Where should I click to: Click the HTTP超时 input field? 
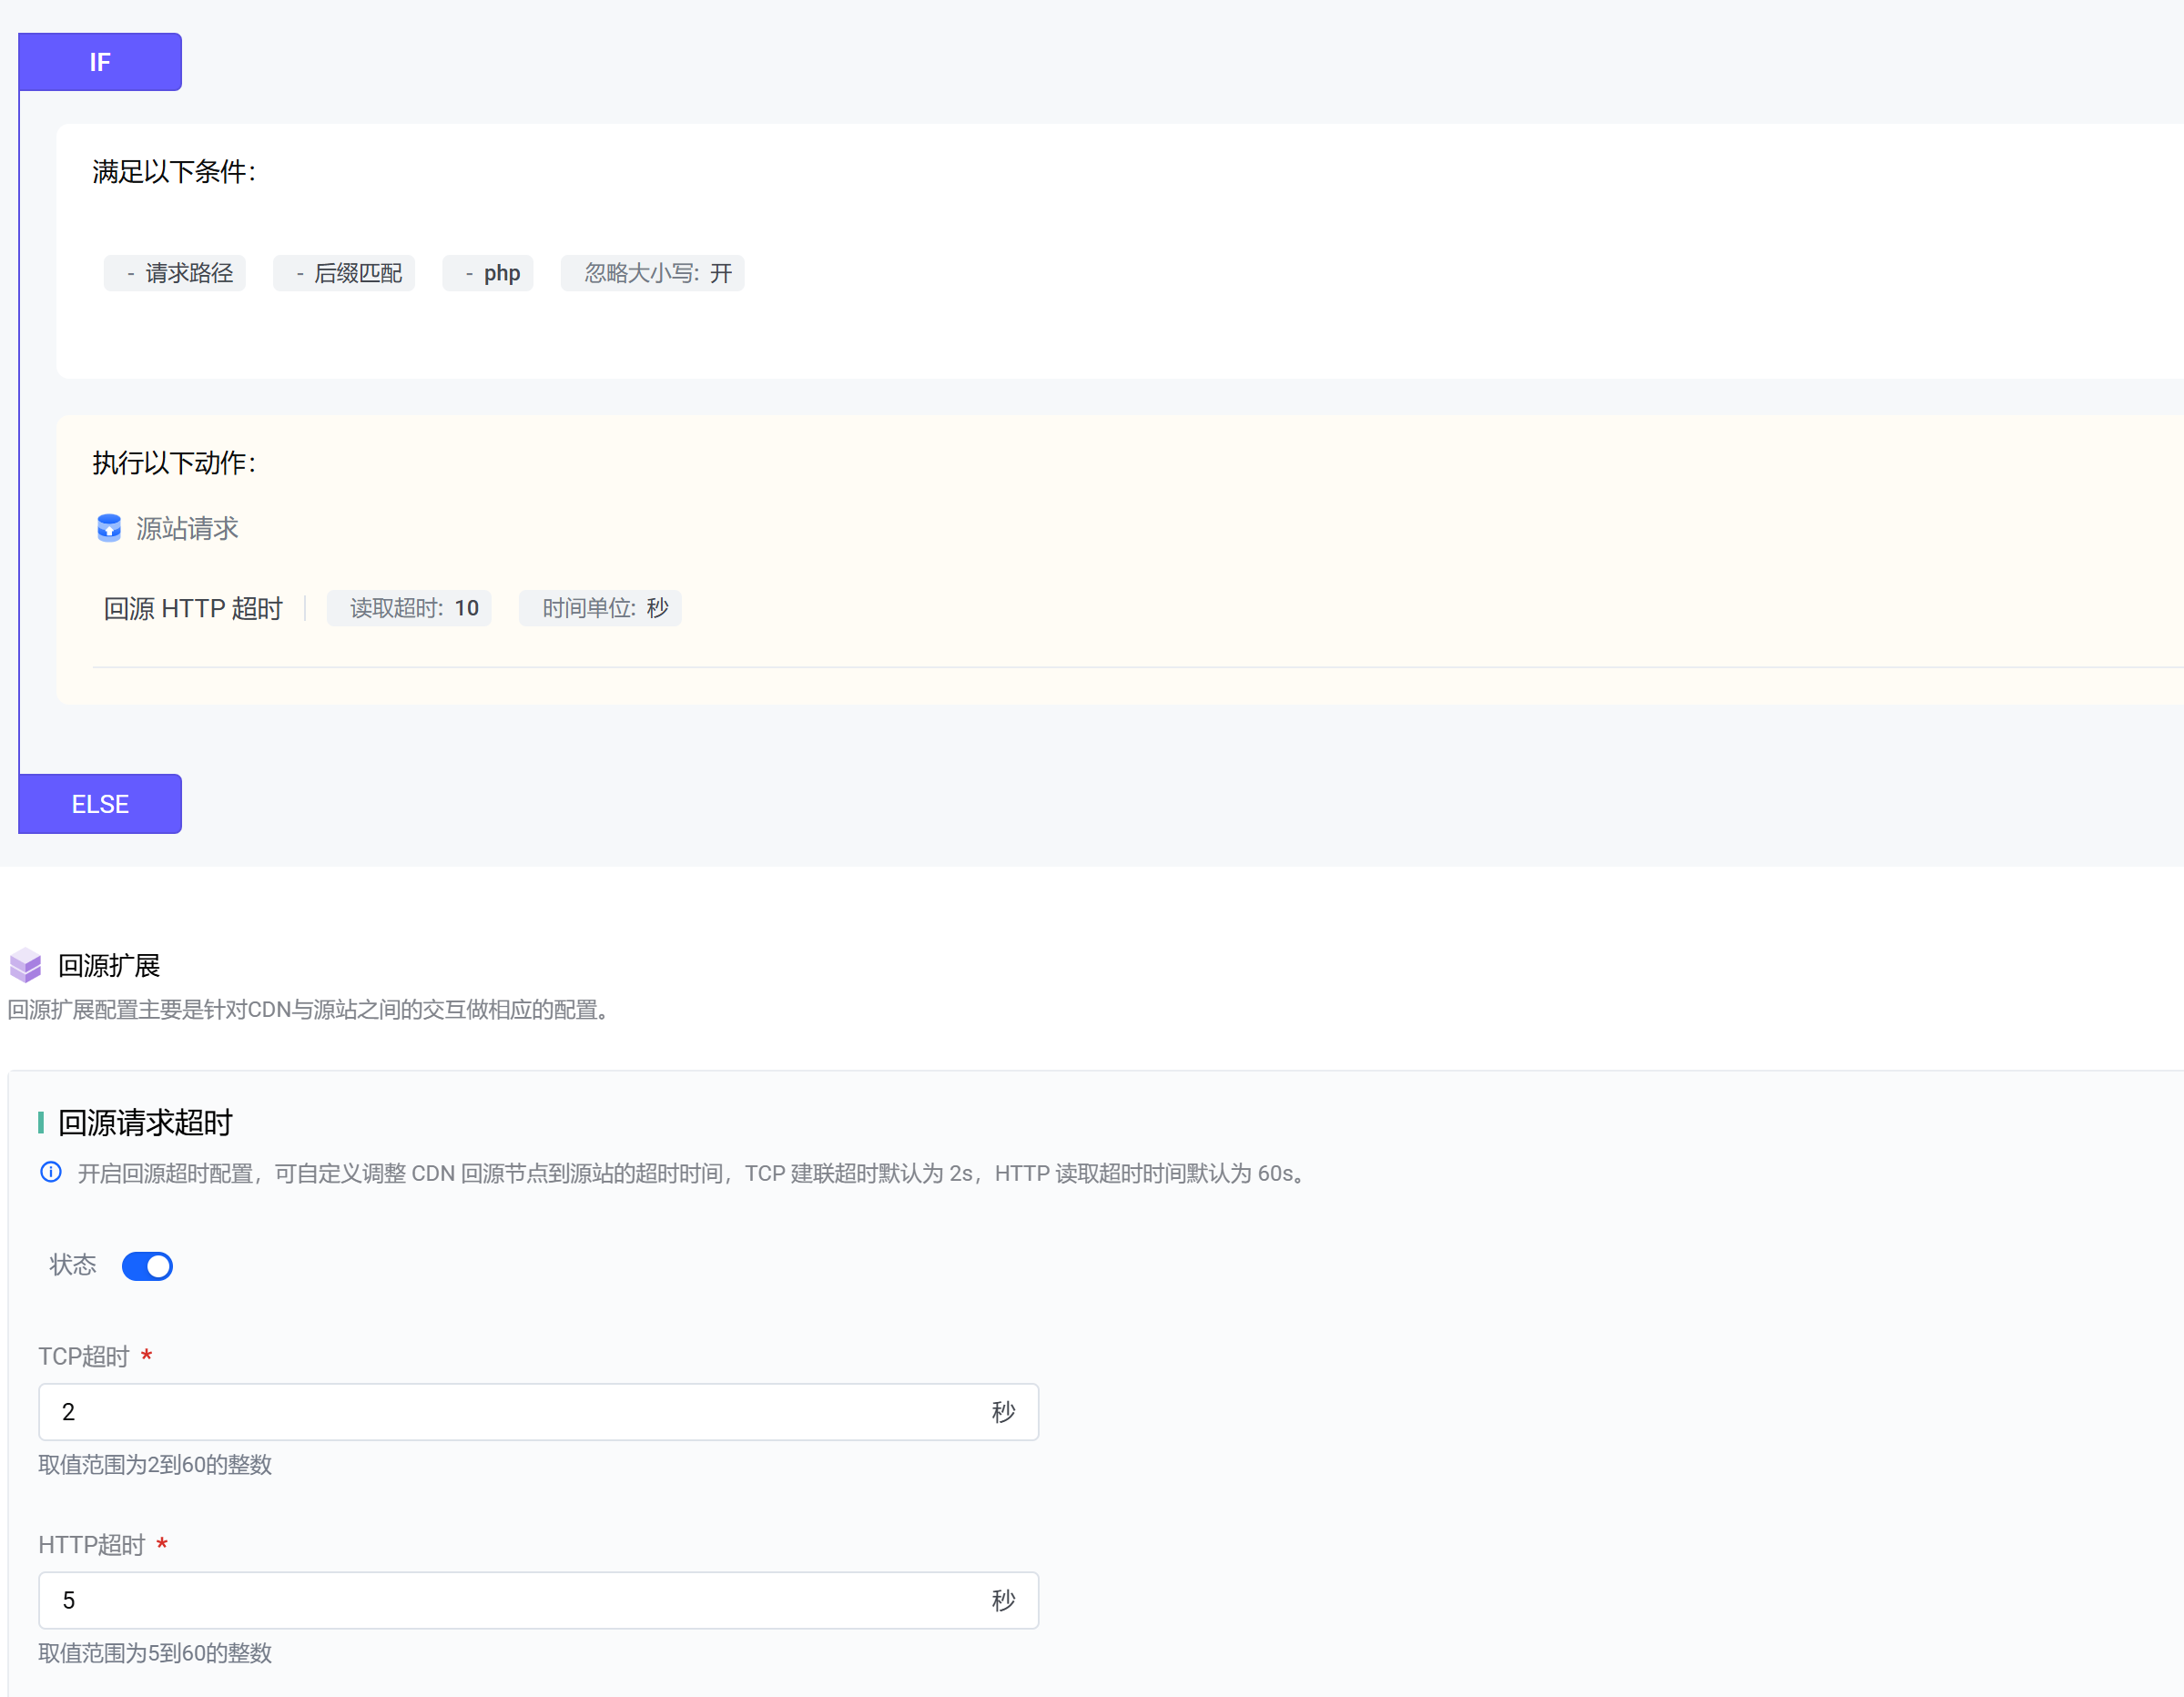(x=500, y=1600)
